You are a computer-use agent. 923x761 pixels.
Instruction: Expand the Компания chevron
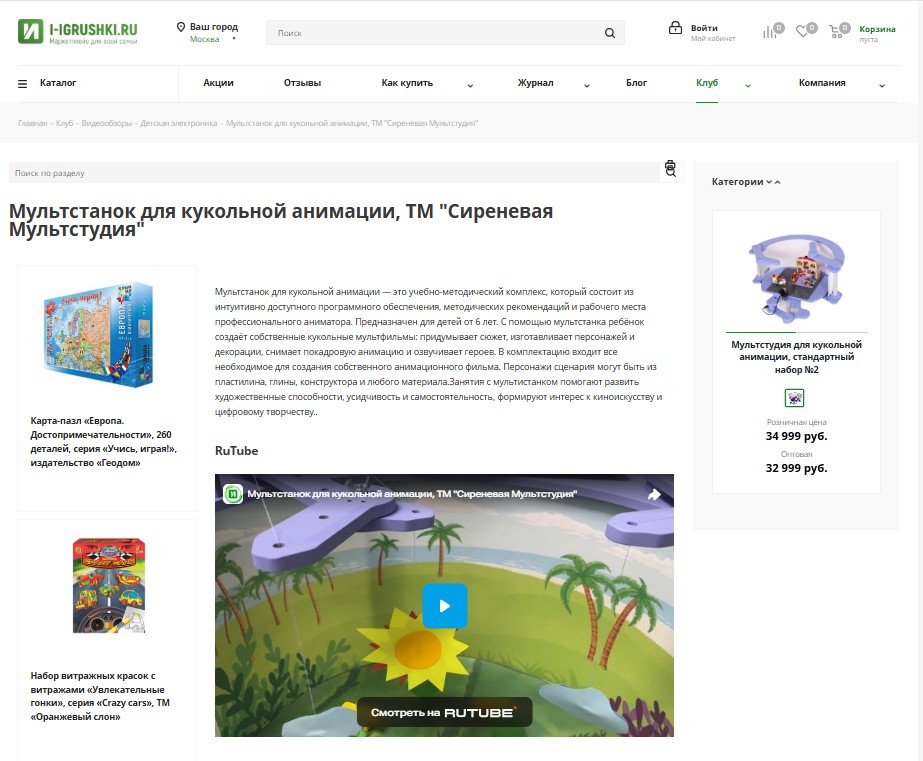[882, 85]
